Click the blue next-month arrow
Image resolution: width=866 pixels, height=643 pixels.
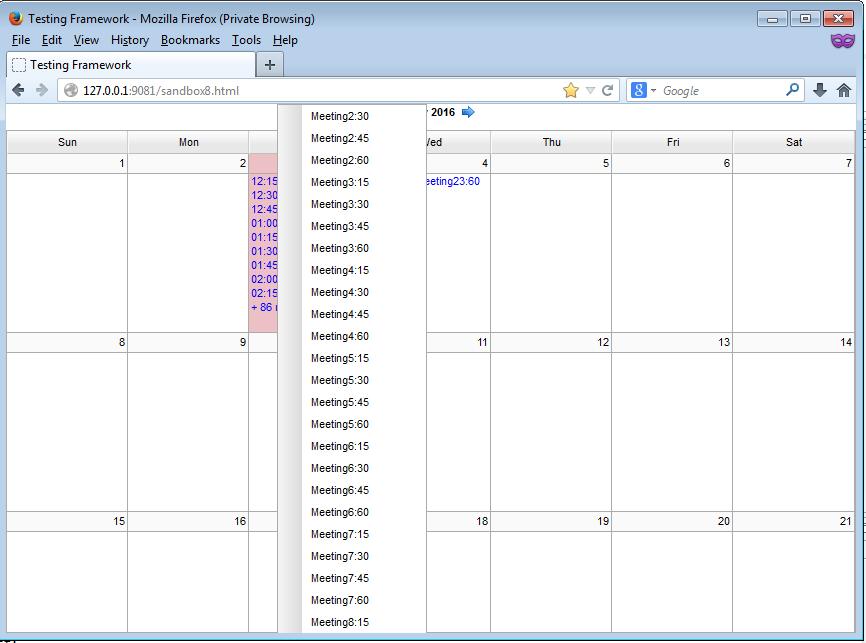[x=468, y=112]
